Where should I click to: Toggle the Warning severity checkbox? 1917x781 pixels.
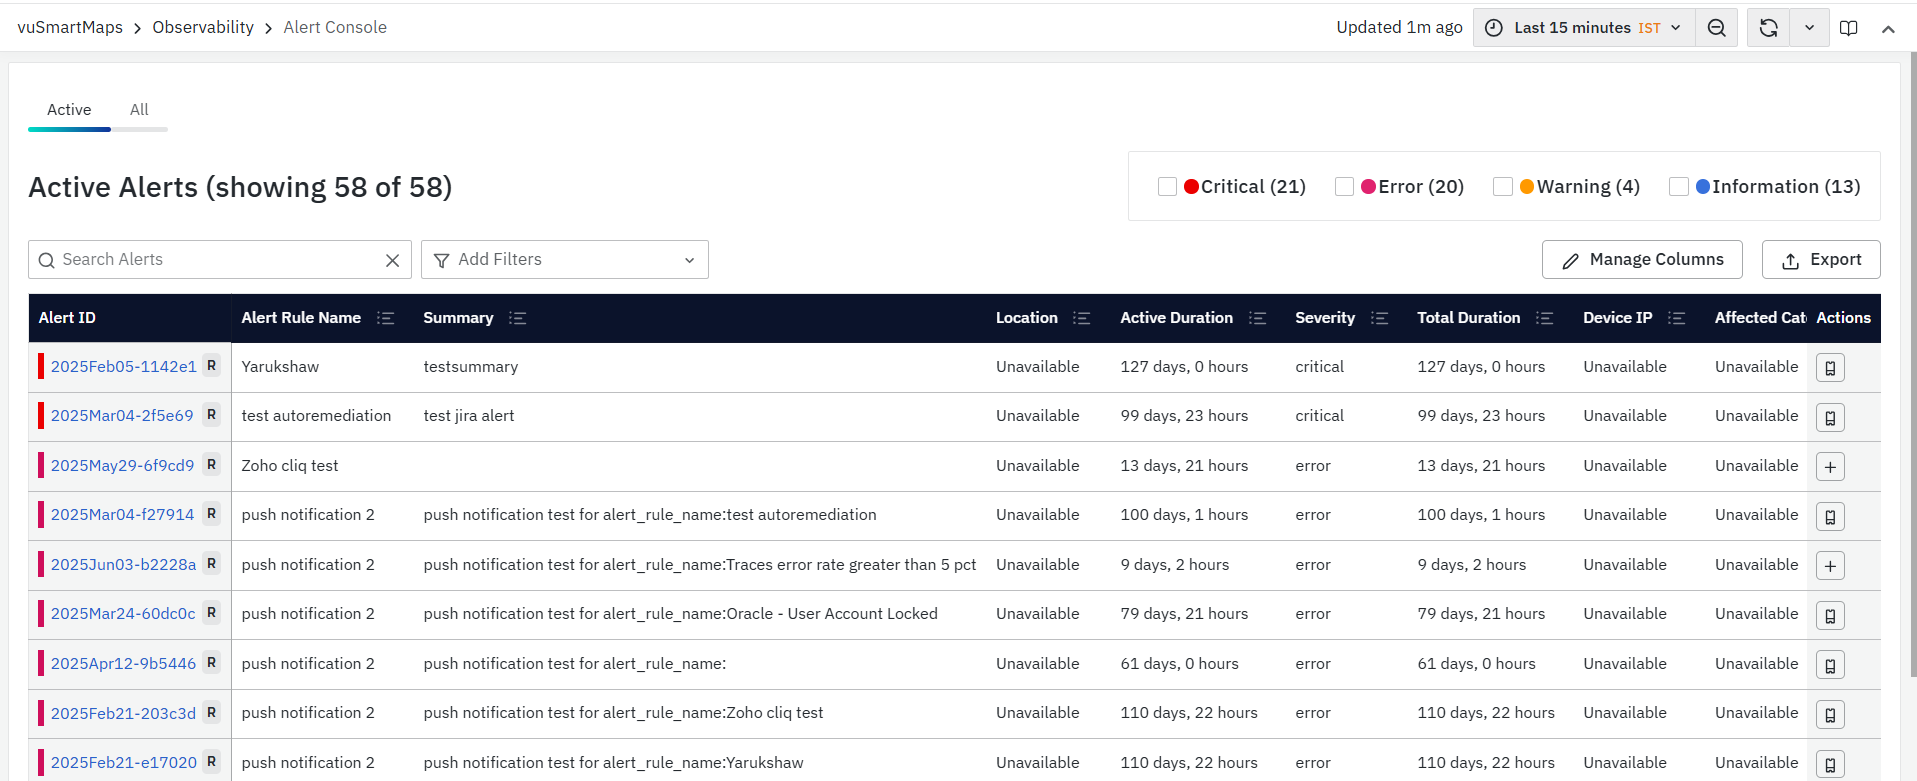pyautogui.click(x=1502, y=187)
